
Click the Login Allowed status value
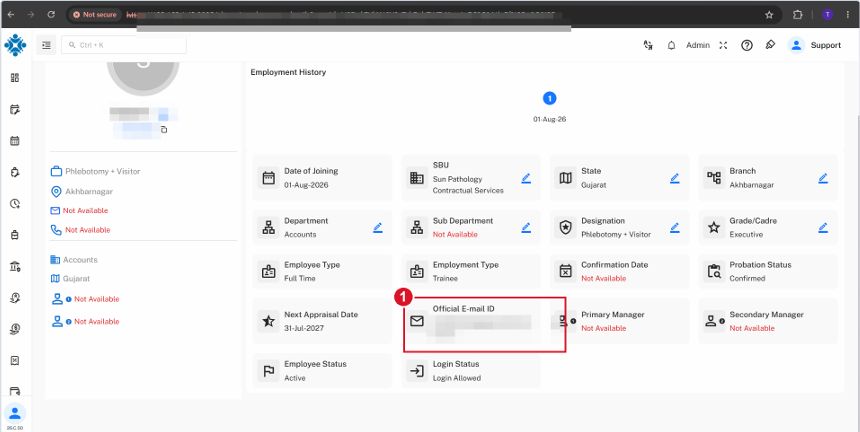pos(457,378)
